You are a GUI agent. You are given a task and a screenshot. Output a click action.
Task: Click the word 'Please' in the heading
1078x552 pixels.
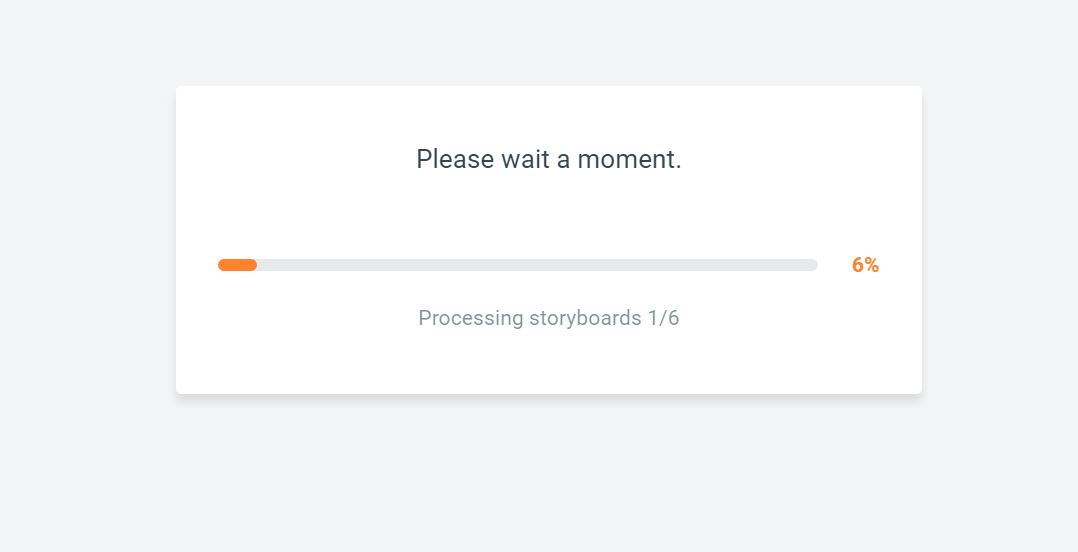pos(455,159)
